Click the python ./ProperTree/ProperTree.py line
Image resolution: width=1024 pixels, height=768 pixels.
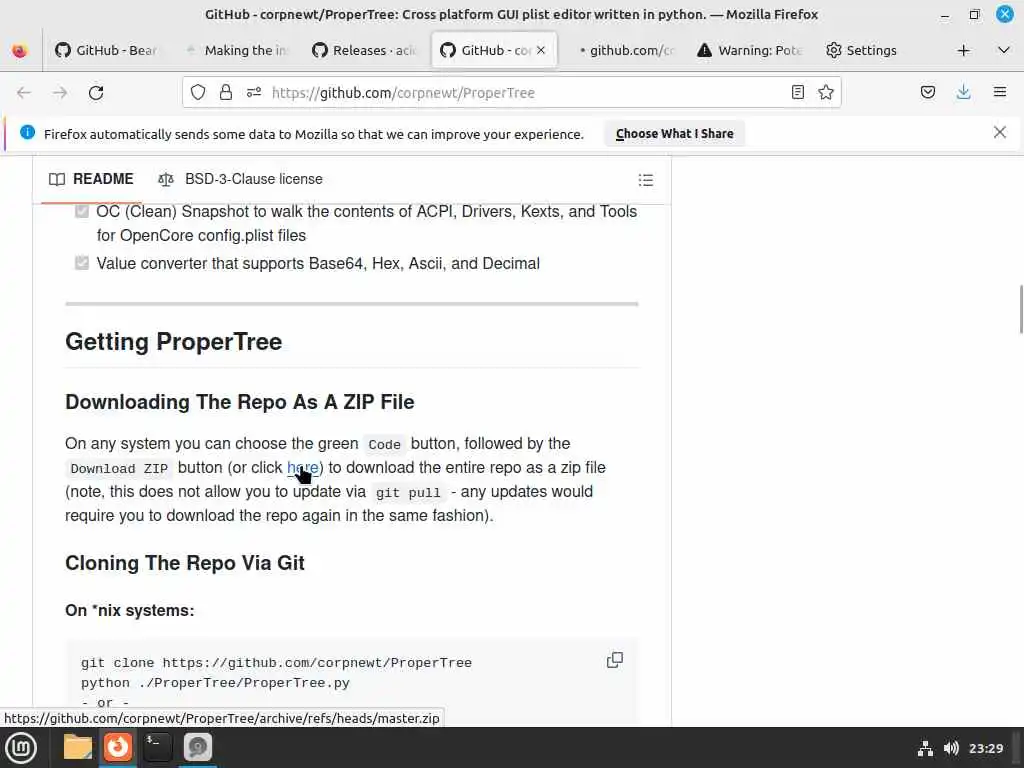tap(216, 682)
